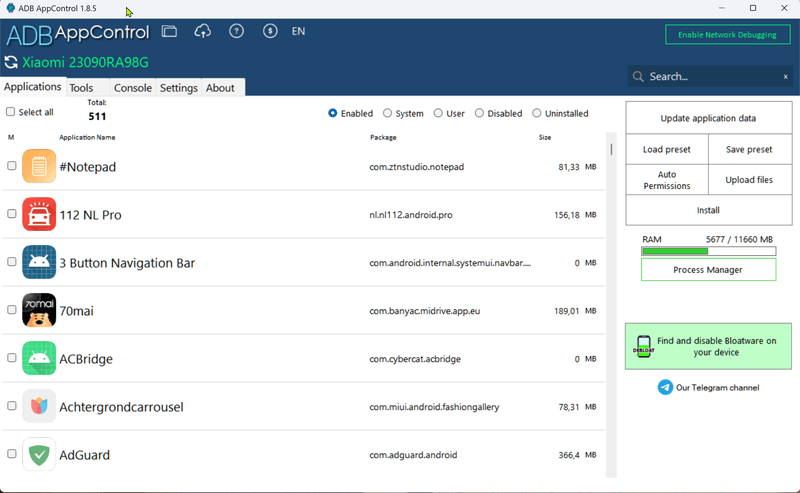Check the ACBridge row checkbox
The height and width of the screenshot is (493, 800).
12,358
